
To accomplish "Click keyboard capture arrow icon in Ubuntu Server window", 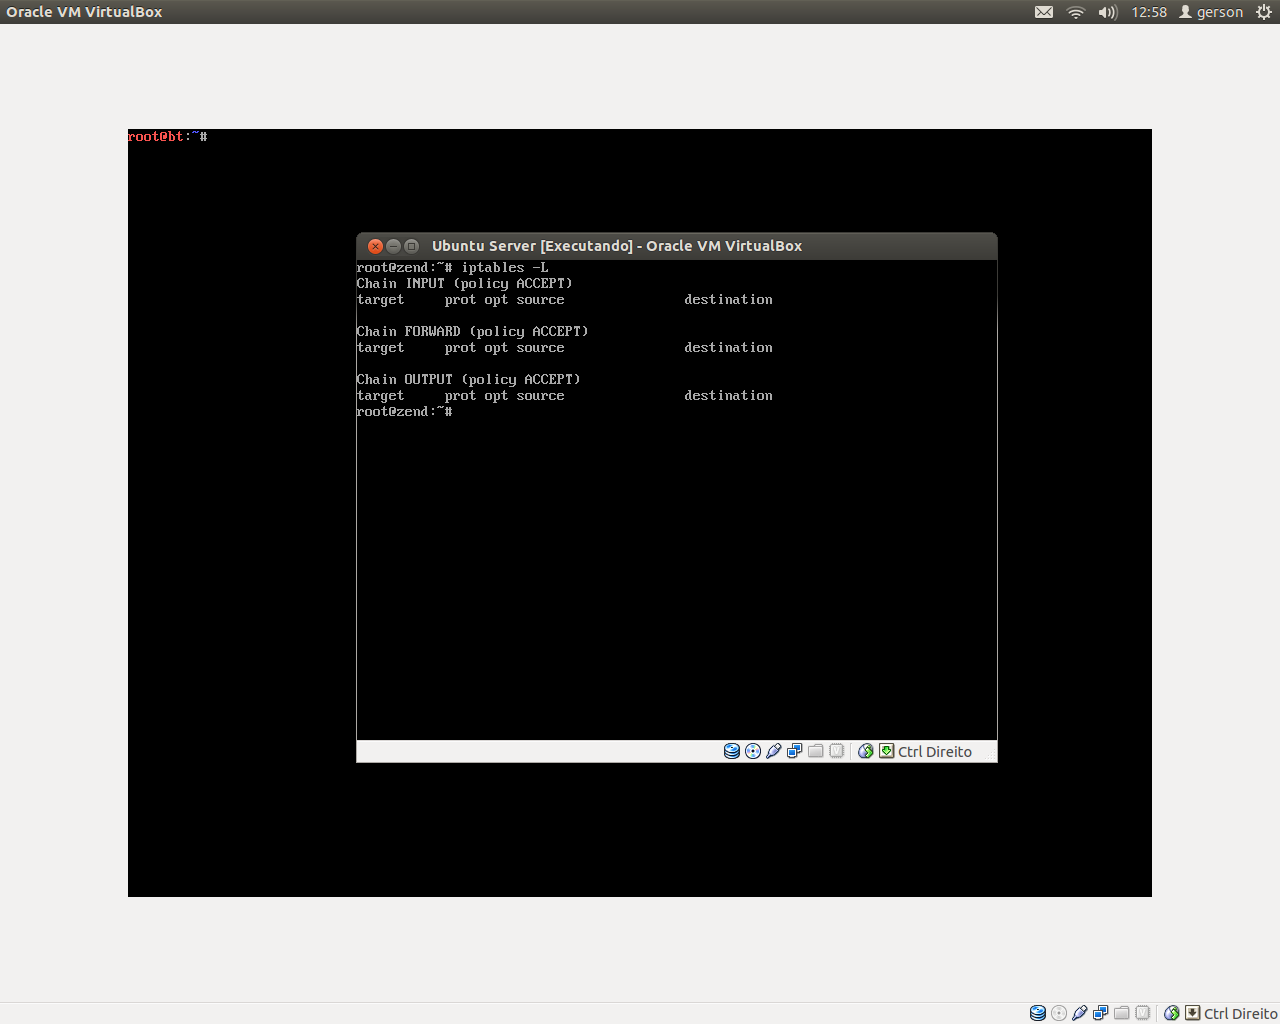I will 886,751.
